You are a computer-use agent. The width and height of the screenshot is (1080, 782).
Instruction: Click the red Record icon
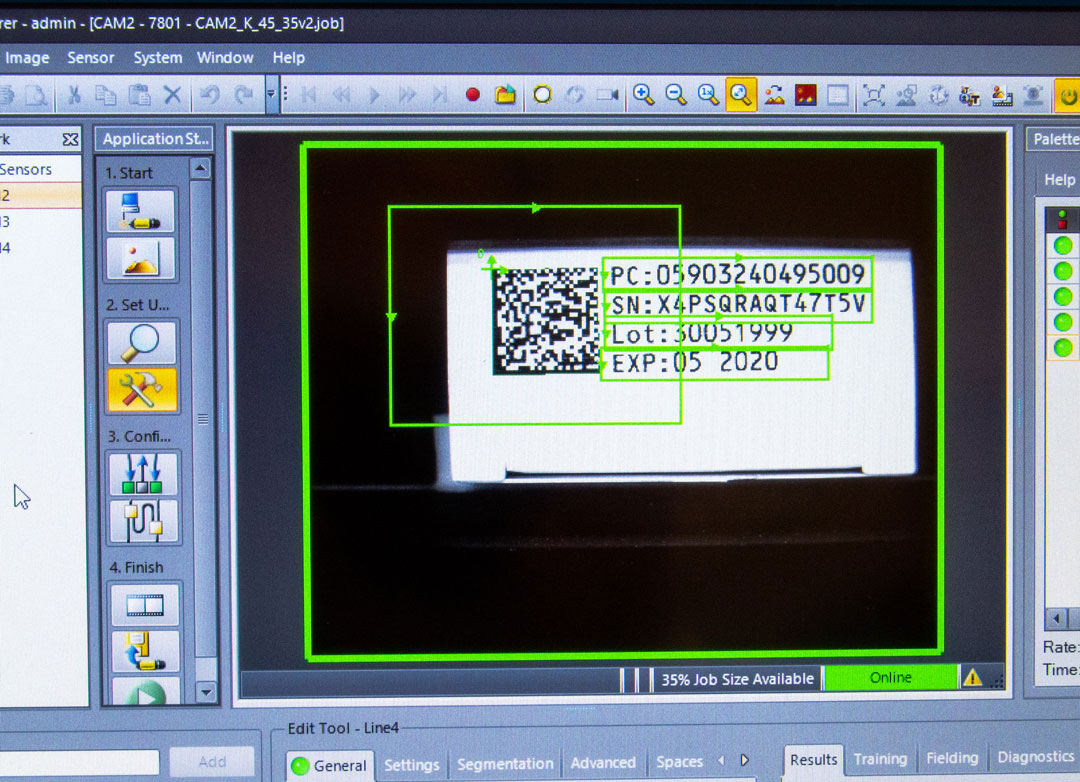[472, 95]
